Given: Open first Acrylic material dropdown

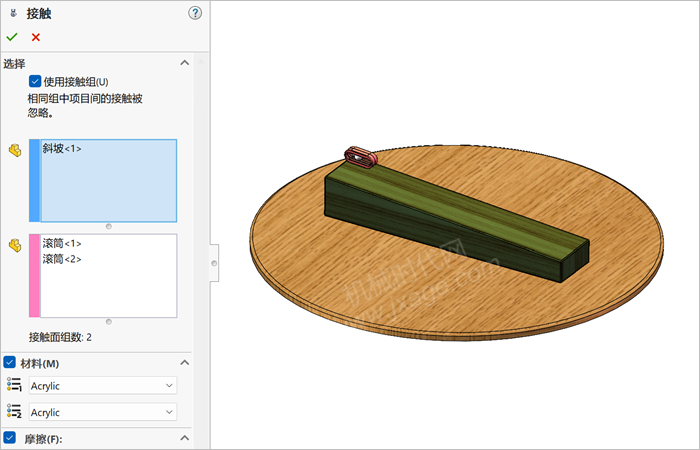Looking at the screenshot, I should point(103,385).
